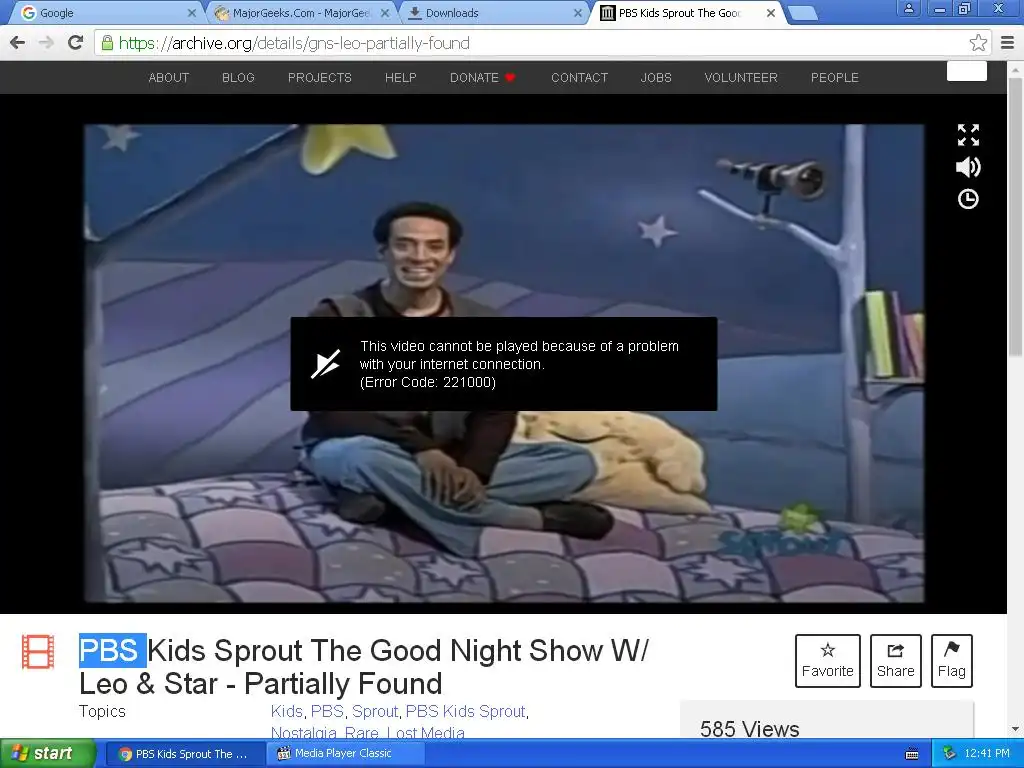The image size is (1024, 768).
Task: Bookmark this page with star icon
Action: pos(978,43)
